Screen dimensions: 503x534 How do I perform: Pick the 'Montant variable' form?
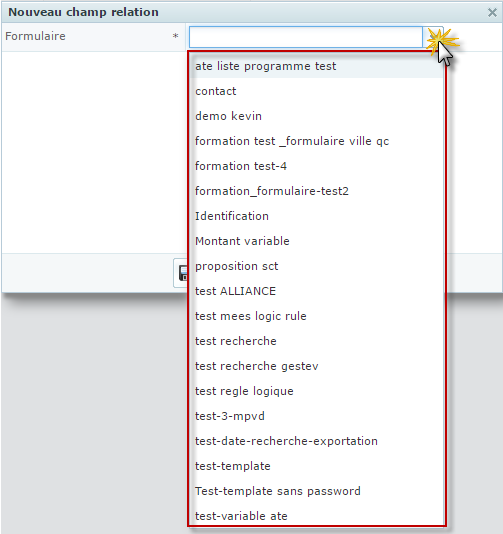tap(316, 241)
